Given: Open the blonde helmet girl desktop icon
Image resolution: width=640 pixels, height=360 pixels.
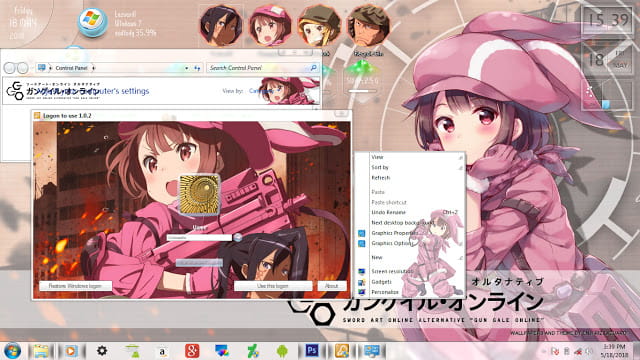Looking at the screenshot, I should tap(319, 25).
